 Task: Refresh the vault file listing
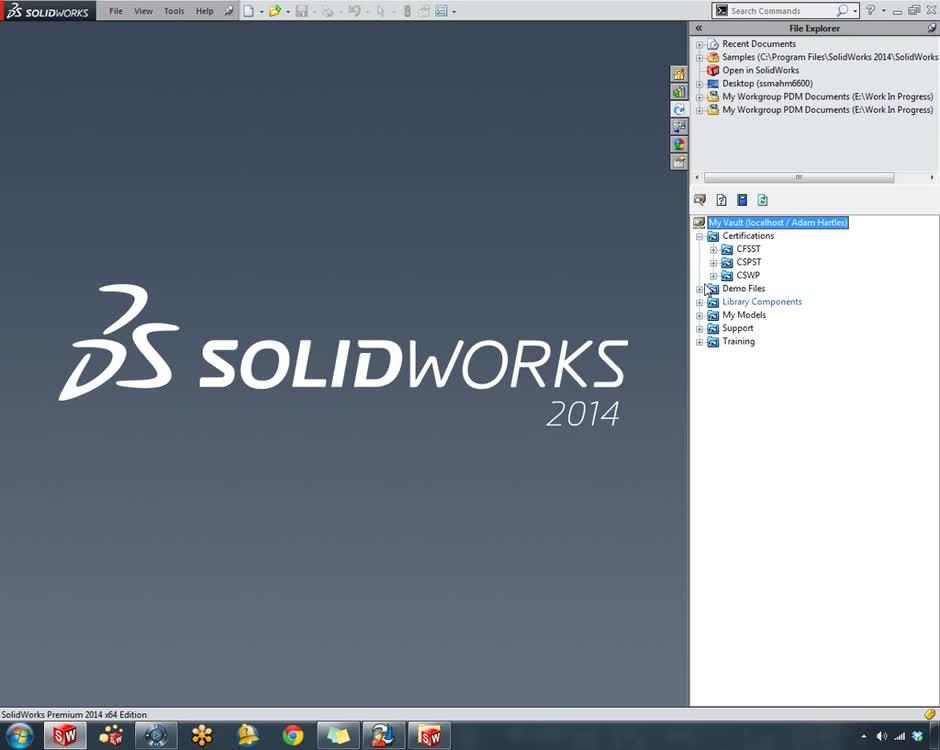(762, 199)
